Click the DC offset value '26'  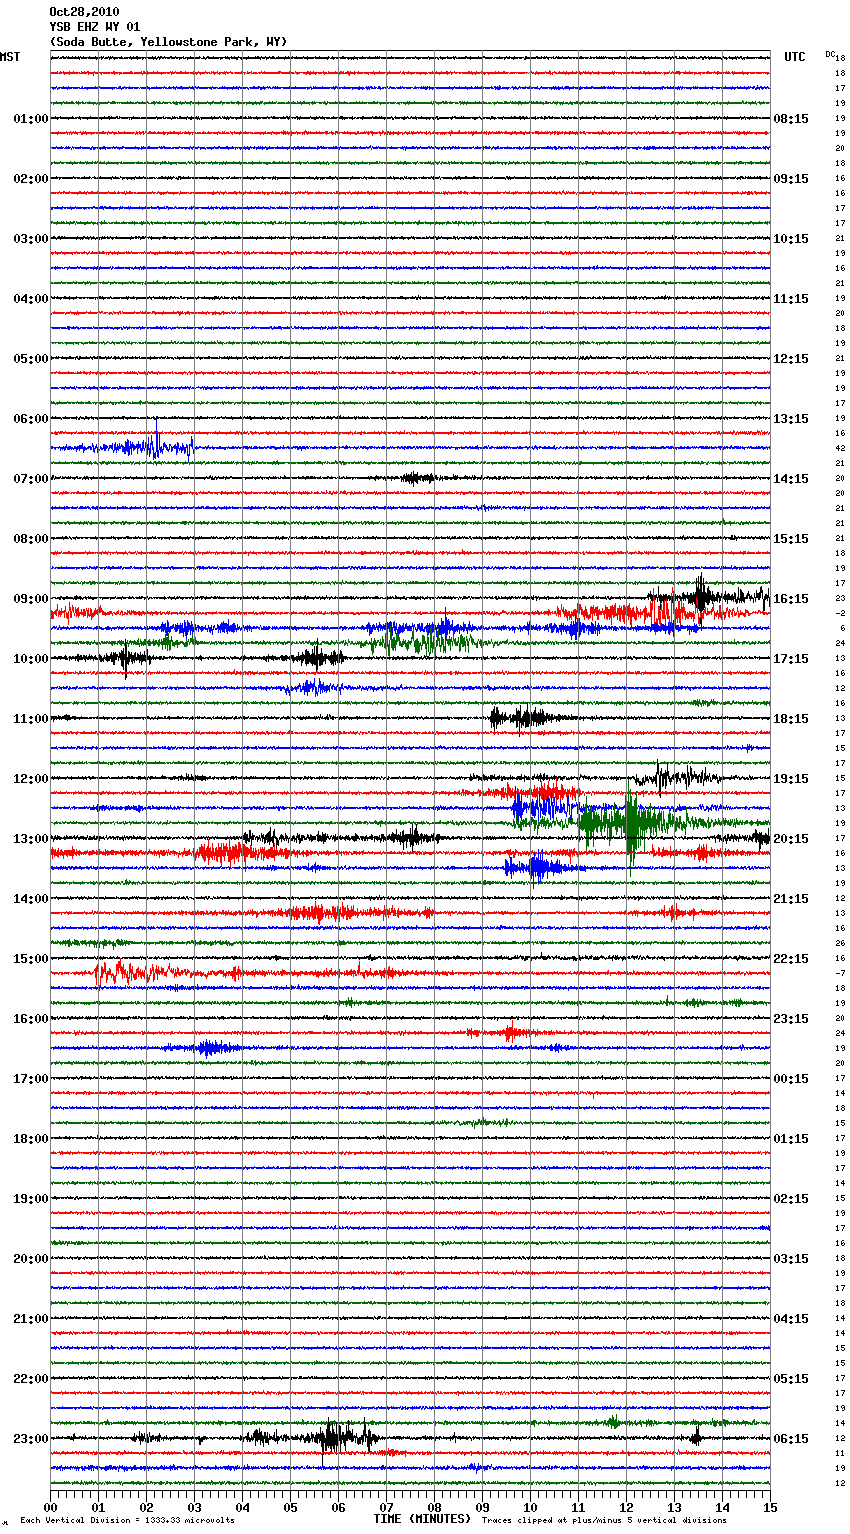840,944
